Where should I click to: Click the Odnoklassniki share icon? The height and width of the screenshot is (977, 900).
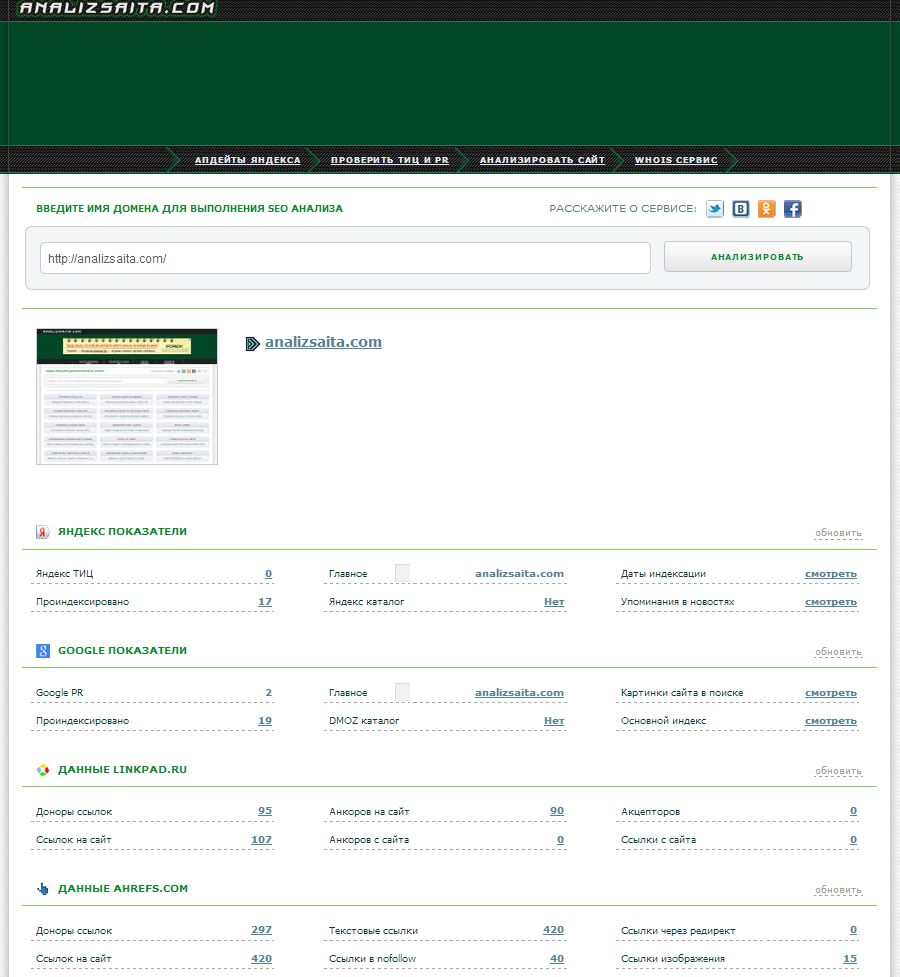pos(766,209)
